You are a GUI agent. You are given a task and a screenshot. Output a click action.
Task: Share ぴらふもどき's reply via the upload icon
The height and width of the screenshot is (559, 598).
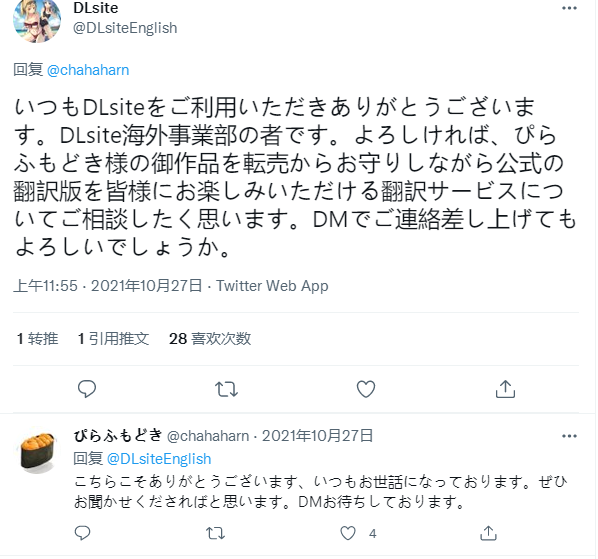[x=489, y=533]
